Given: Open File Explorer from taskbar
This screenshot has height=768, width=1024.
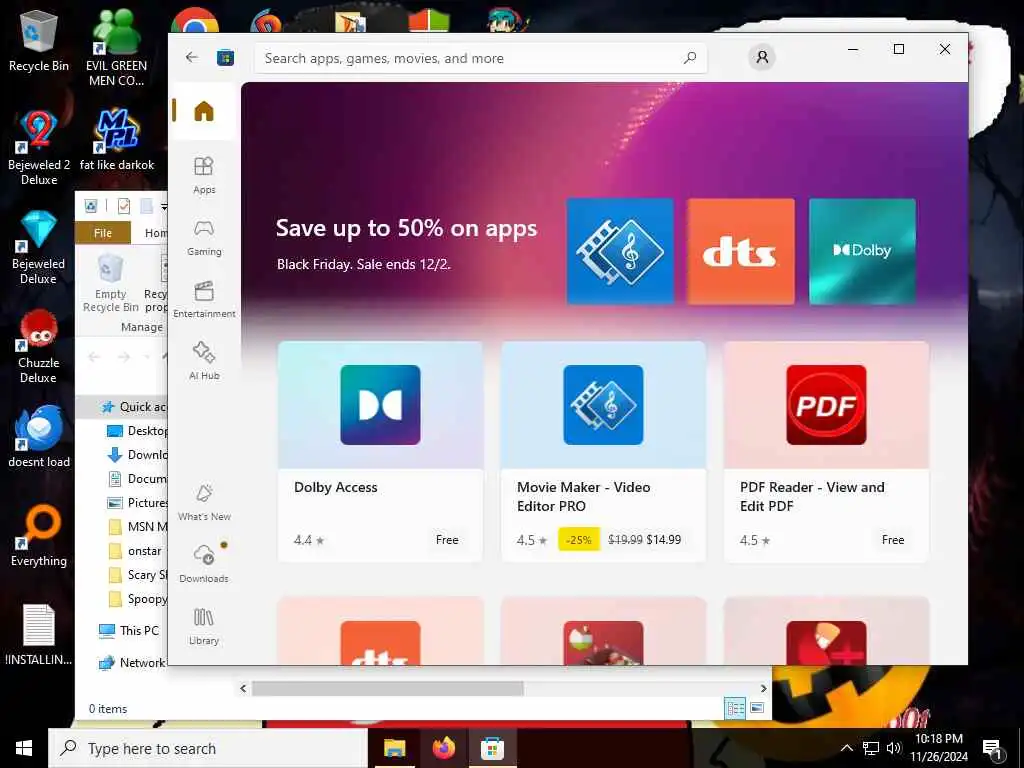Looking at the screenshot, I should [394, 748].
